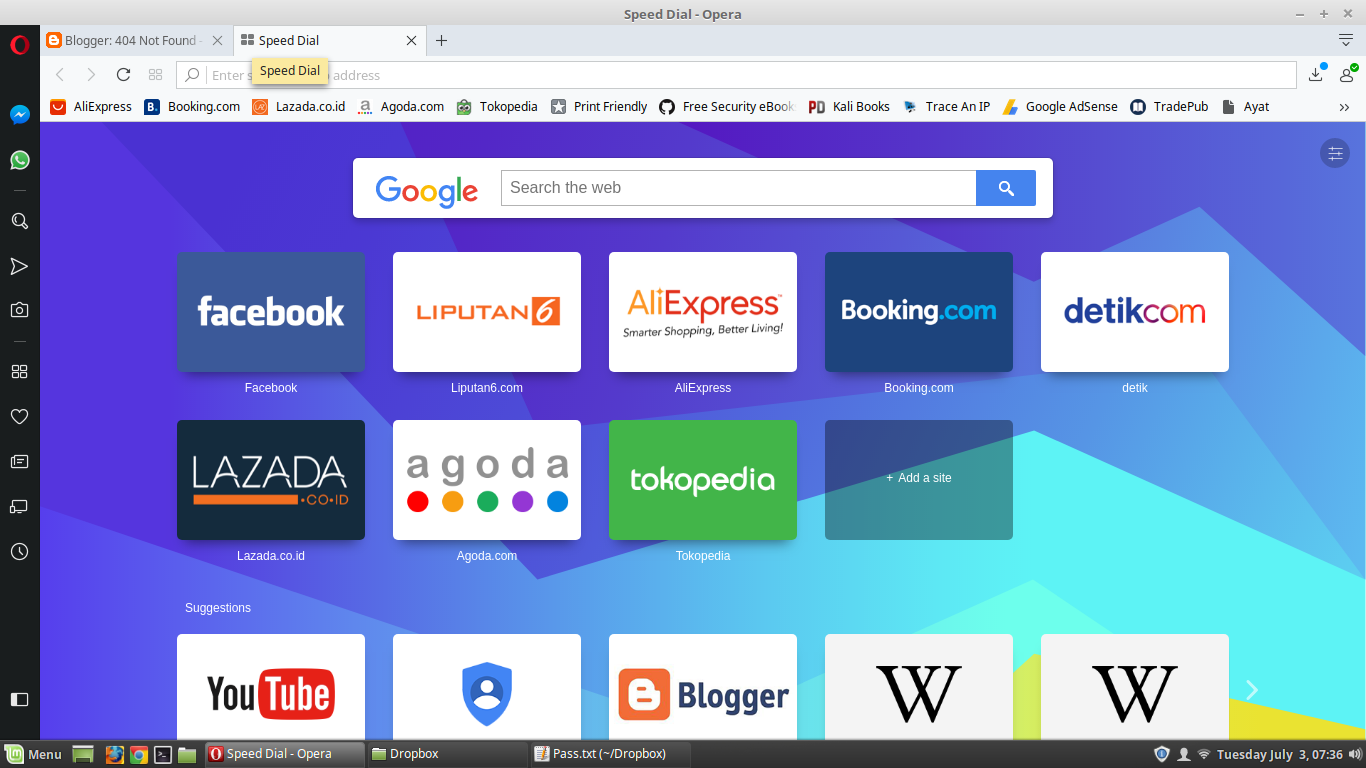Viewport: 1366px width, 768px height.
Task: Open the Agoda.com speed dial tile
Action: (x=487, y=480)
